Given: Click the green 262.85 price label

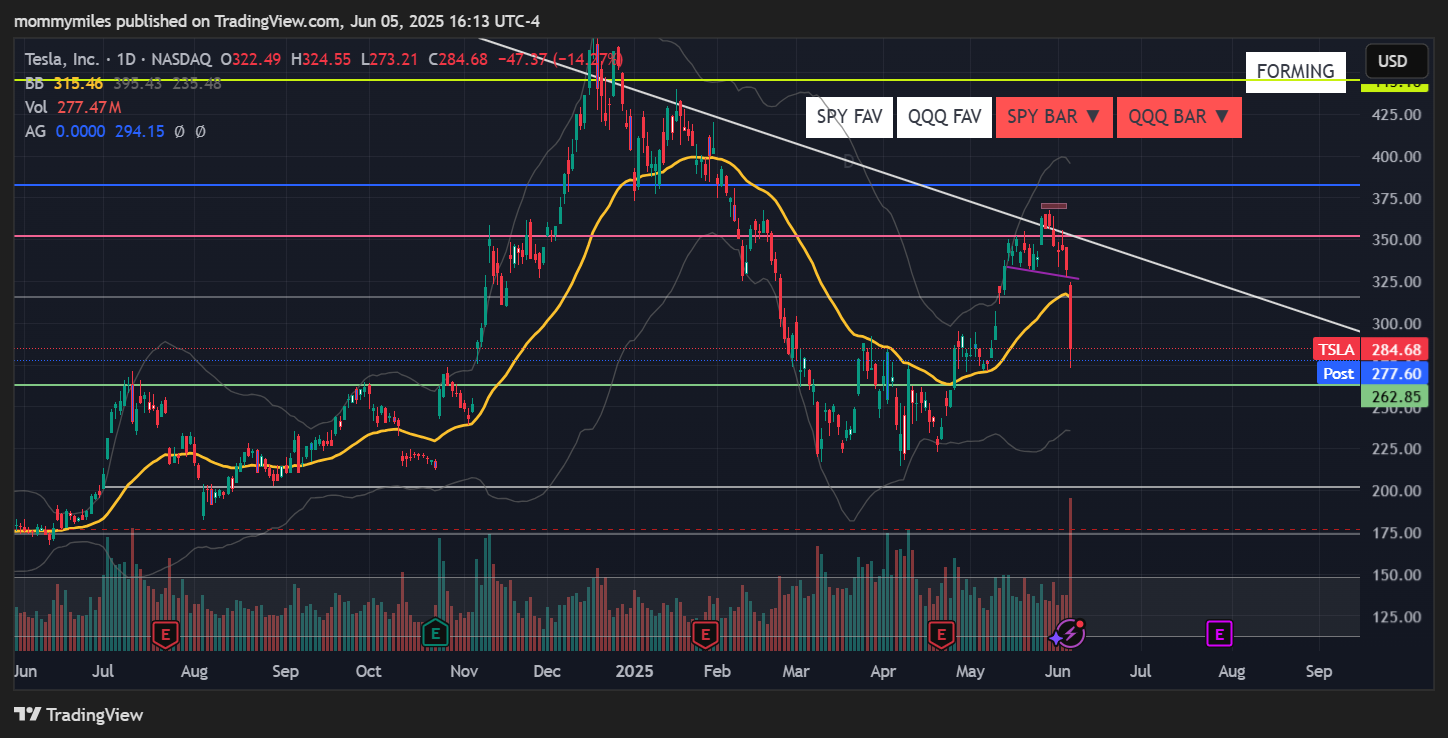Looking at the screenshot, I should (1396, 396).
